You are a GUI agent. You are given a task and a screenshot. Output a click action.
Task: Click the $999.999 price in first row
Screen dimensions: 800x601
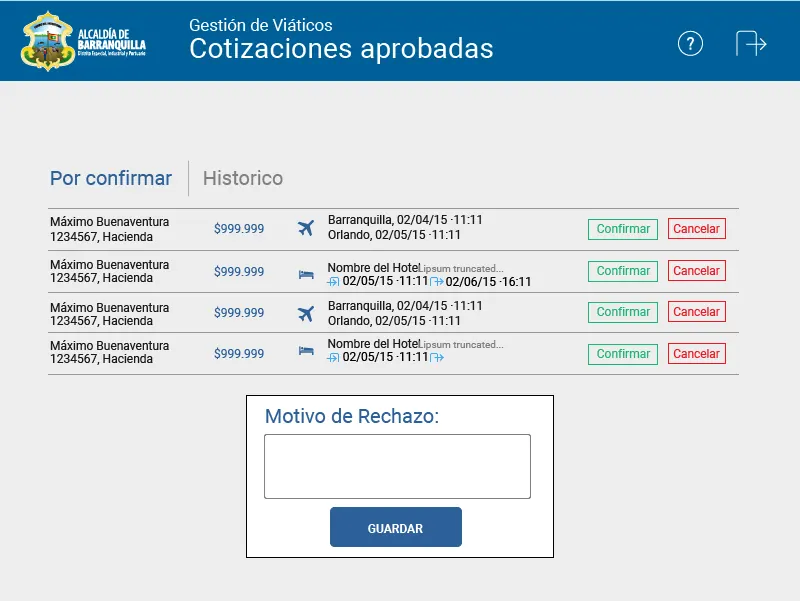pos(239,229)
